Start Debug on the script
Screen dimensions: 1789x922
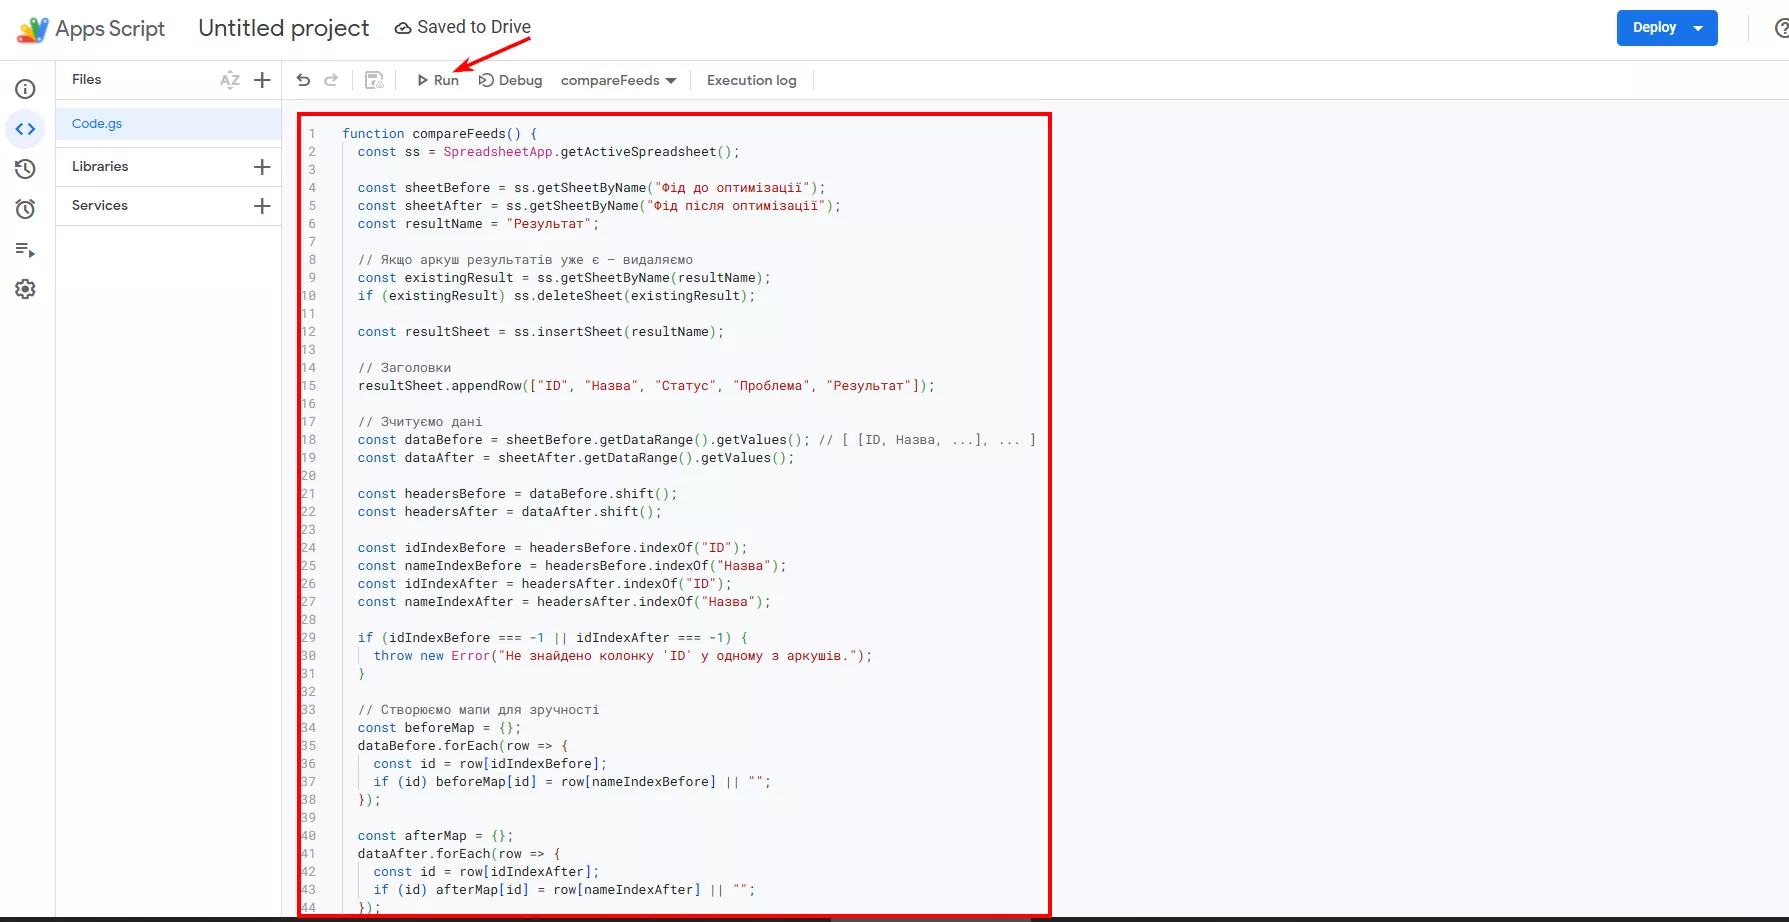click(511, 80)
